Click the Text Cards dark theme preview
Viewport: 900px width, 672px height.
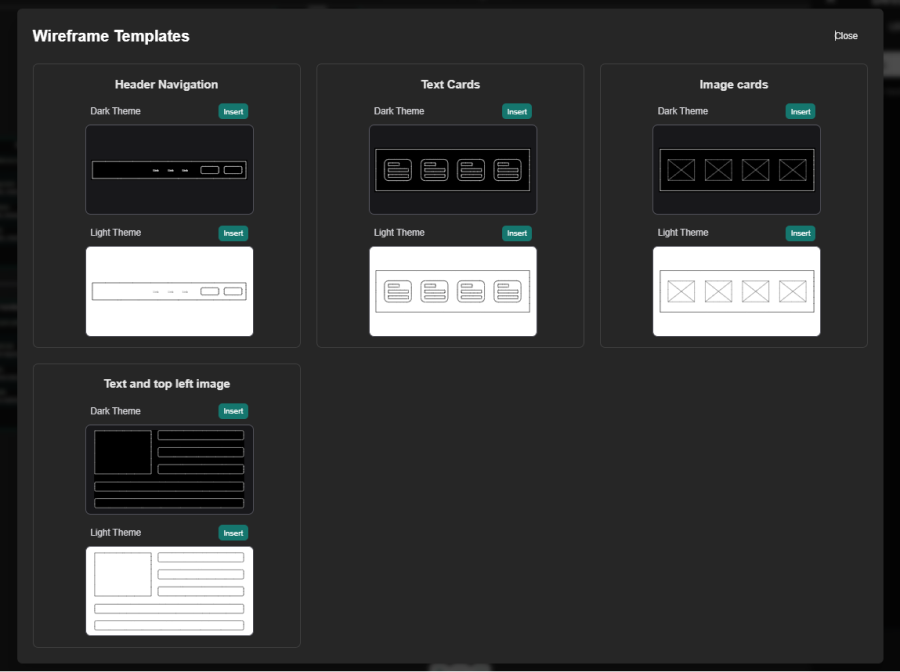coord(452,169)
